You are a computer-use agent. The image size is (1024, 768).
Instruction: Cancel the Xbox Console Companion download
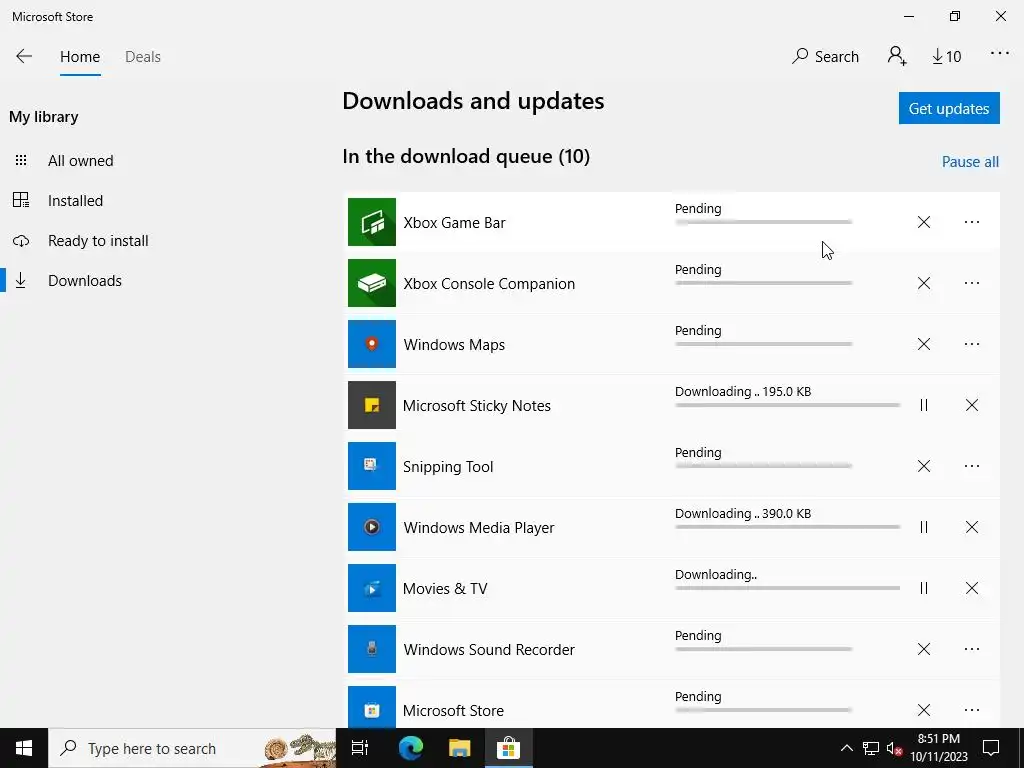(x=923, y=283)
